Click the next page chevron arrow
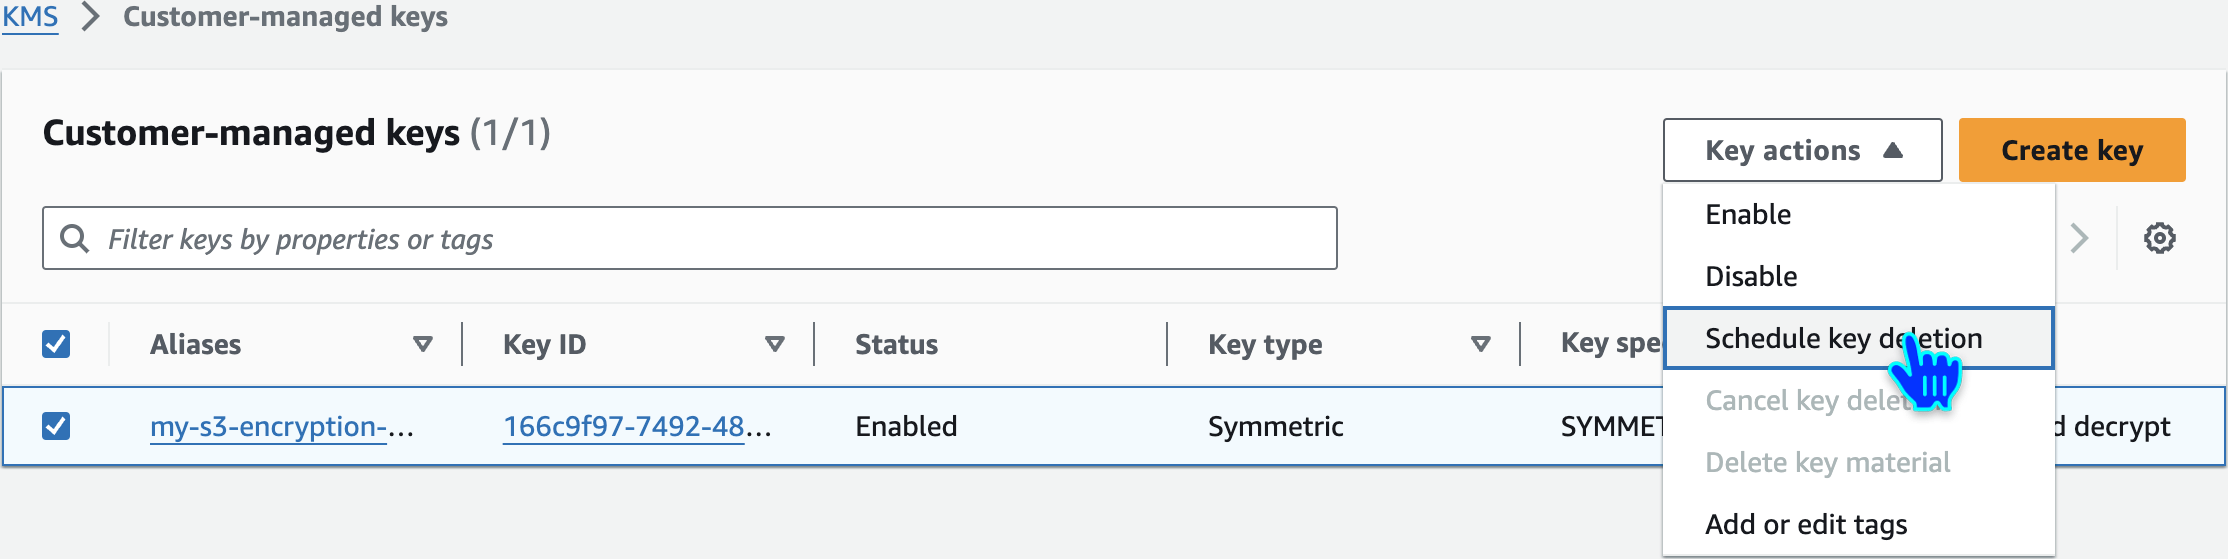 2079,238
